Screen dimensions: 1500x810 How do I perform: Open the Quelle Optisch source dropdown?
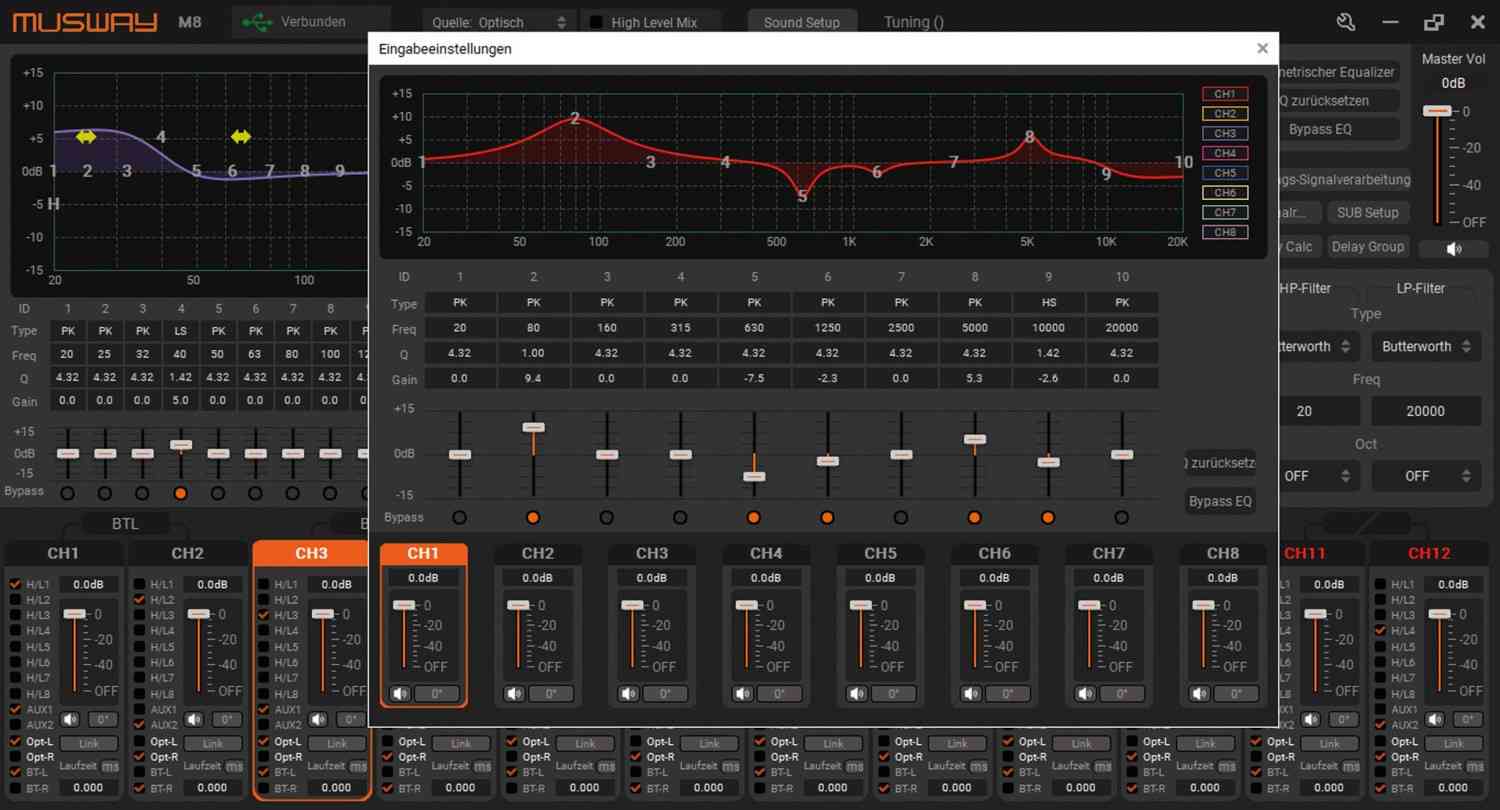(x=500, y=22)
